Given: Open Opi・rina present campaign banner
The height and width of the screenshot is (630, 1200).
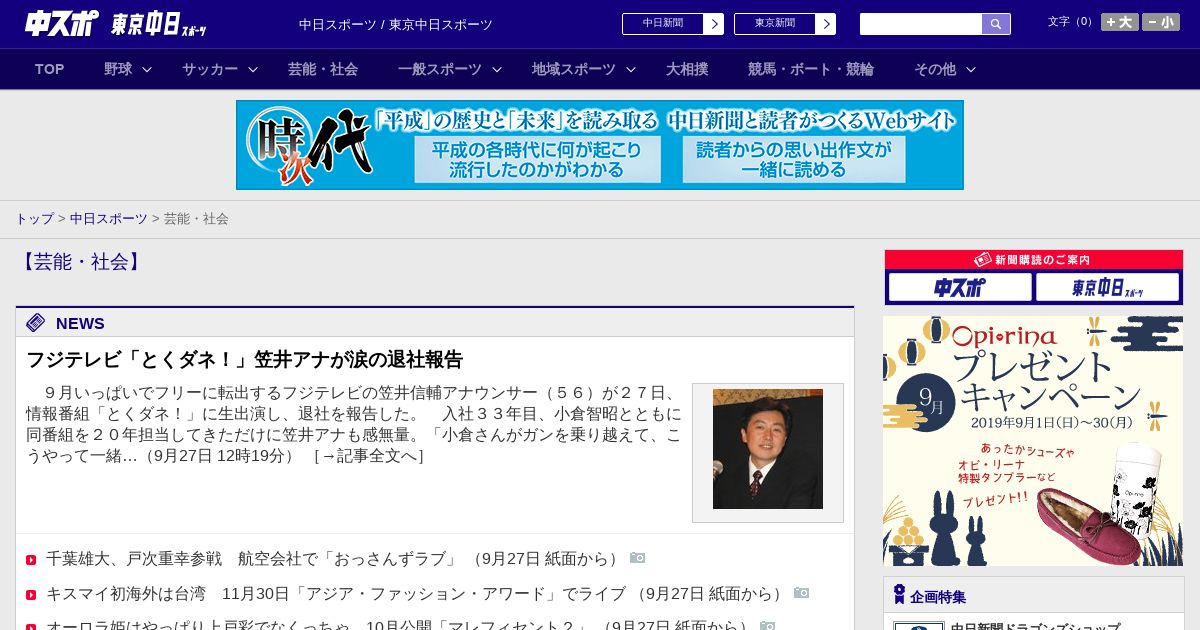Looking at the screenshot, I should click(1033, 441).
